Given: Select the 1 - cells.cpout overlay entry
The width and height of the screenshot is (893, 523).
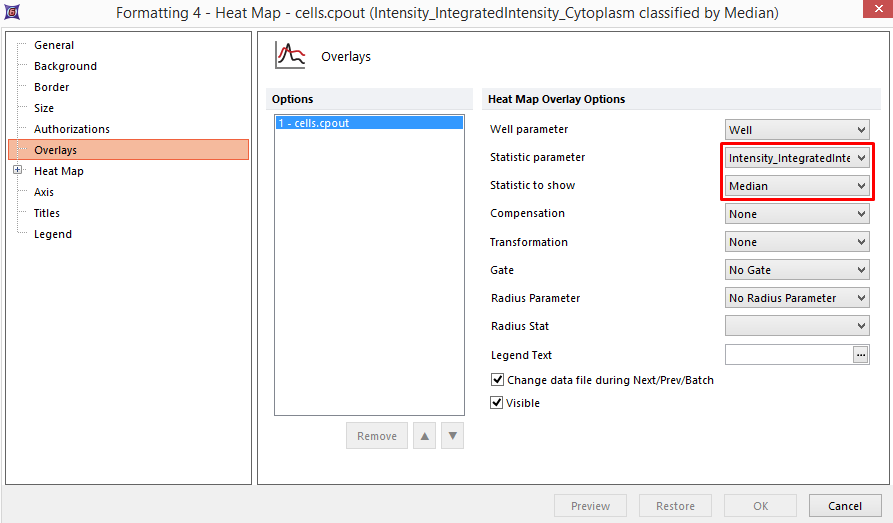Looking at the screenshot, I should coord(369,123).
